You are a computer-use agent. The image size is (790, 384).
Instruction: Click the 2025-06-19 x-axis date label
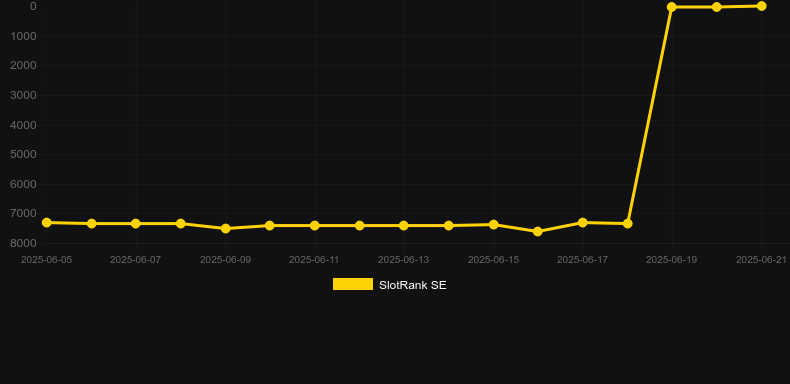(672, 260)
